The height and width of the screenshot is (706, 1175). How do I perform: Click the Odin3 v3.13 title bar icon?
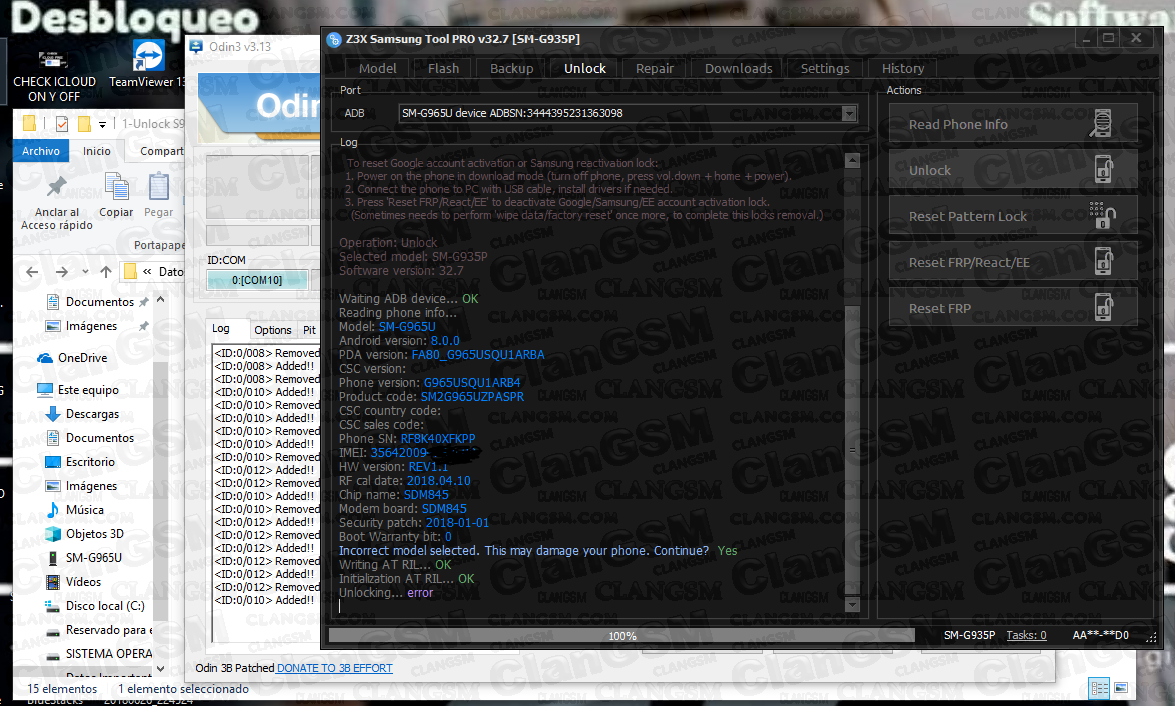click(196, 46)
